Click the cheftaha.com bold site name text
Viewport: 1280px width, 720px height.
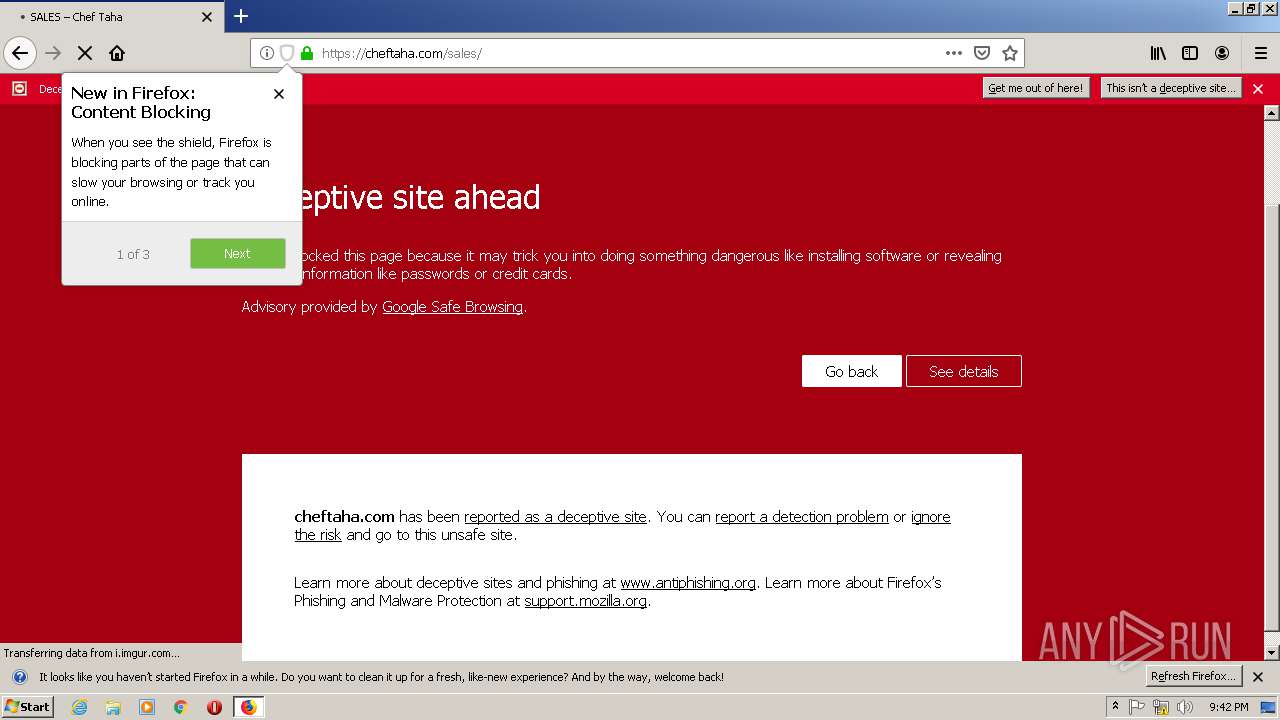point(344,517)
